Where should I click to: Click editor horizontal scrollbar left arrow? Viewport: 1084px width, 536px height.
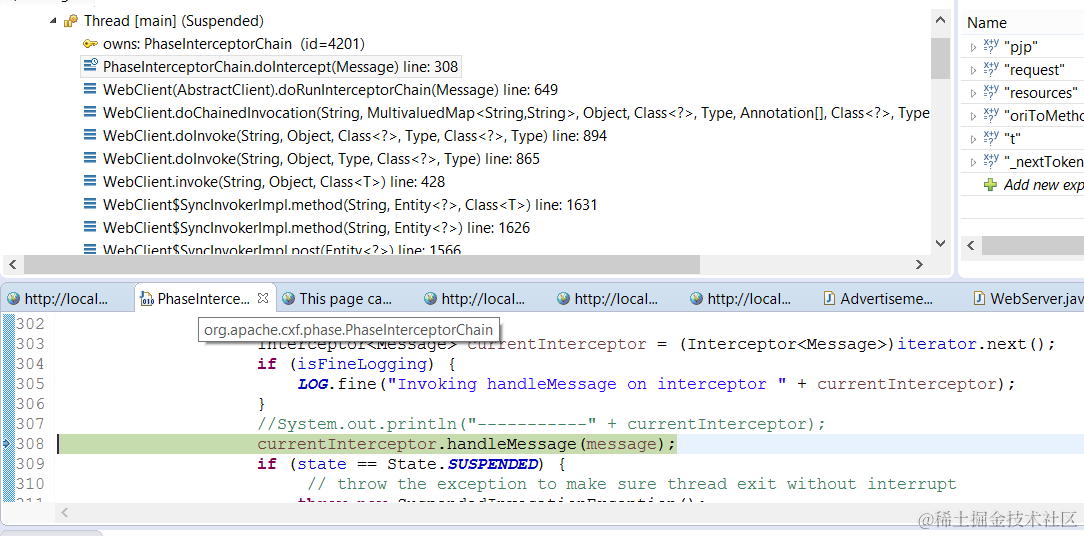[64, 512]
